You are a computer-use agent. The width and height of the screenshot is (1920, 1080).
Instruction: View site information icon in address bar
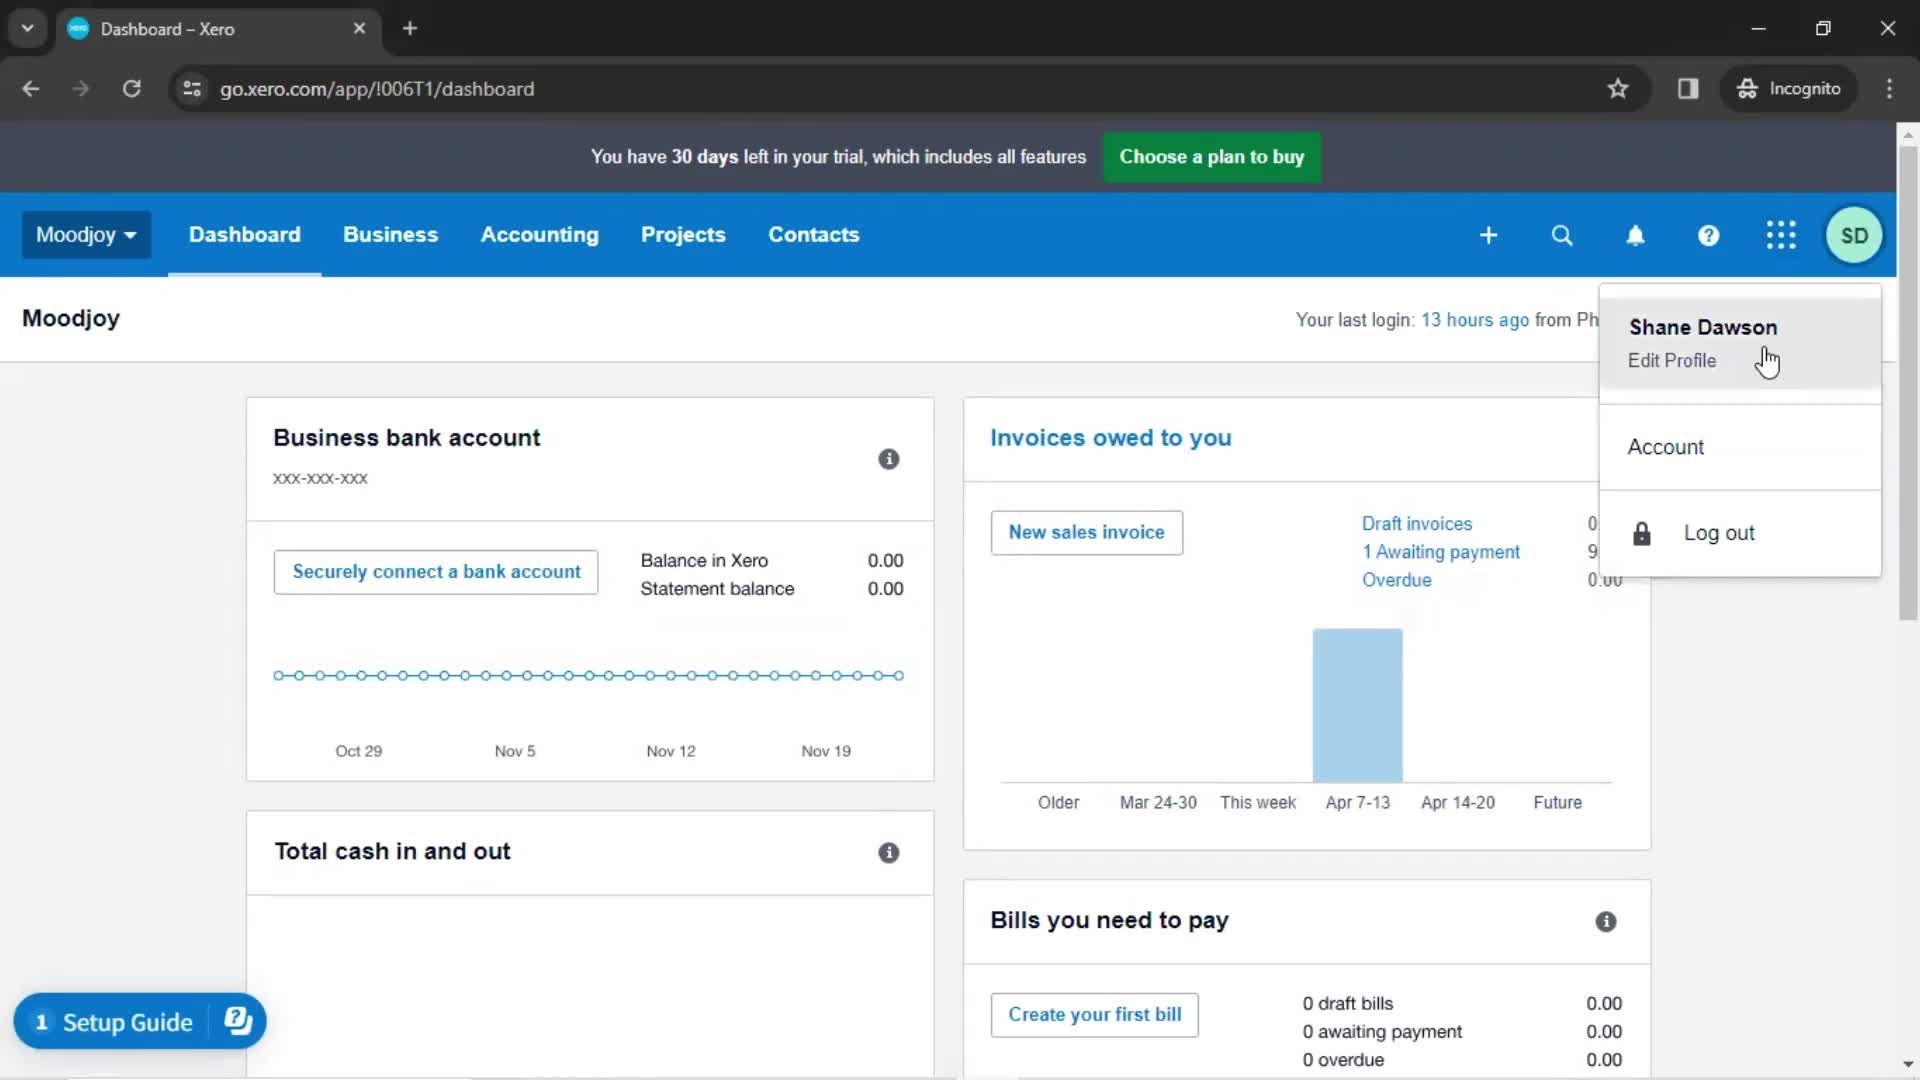pyautogui.click(x=192, y=89)
